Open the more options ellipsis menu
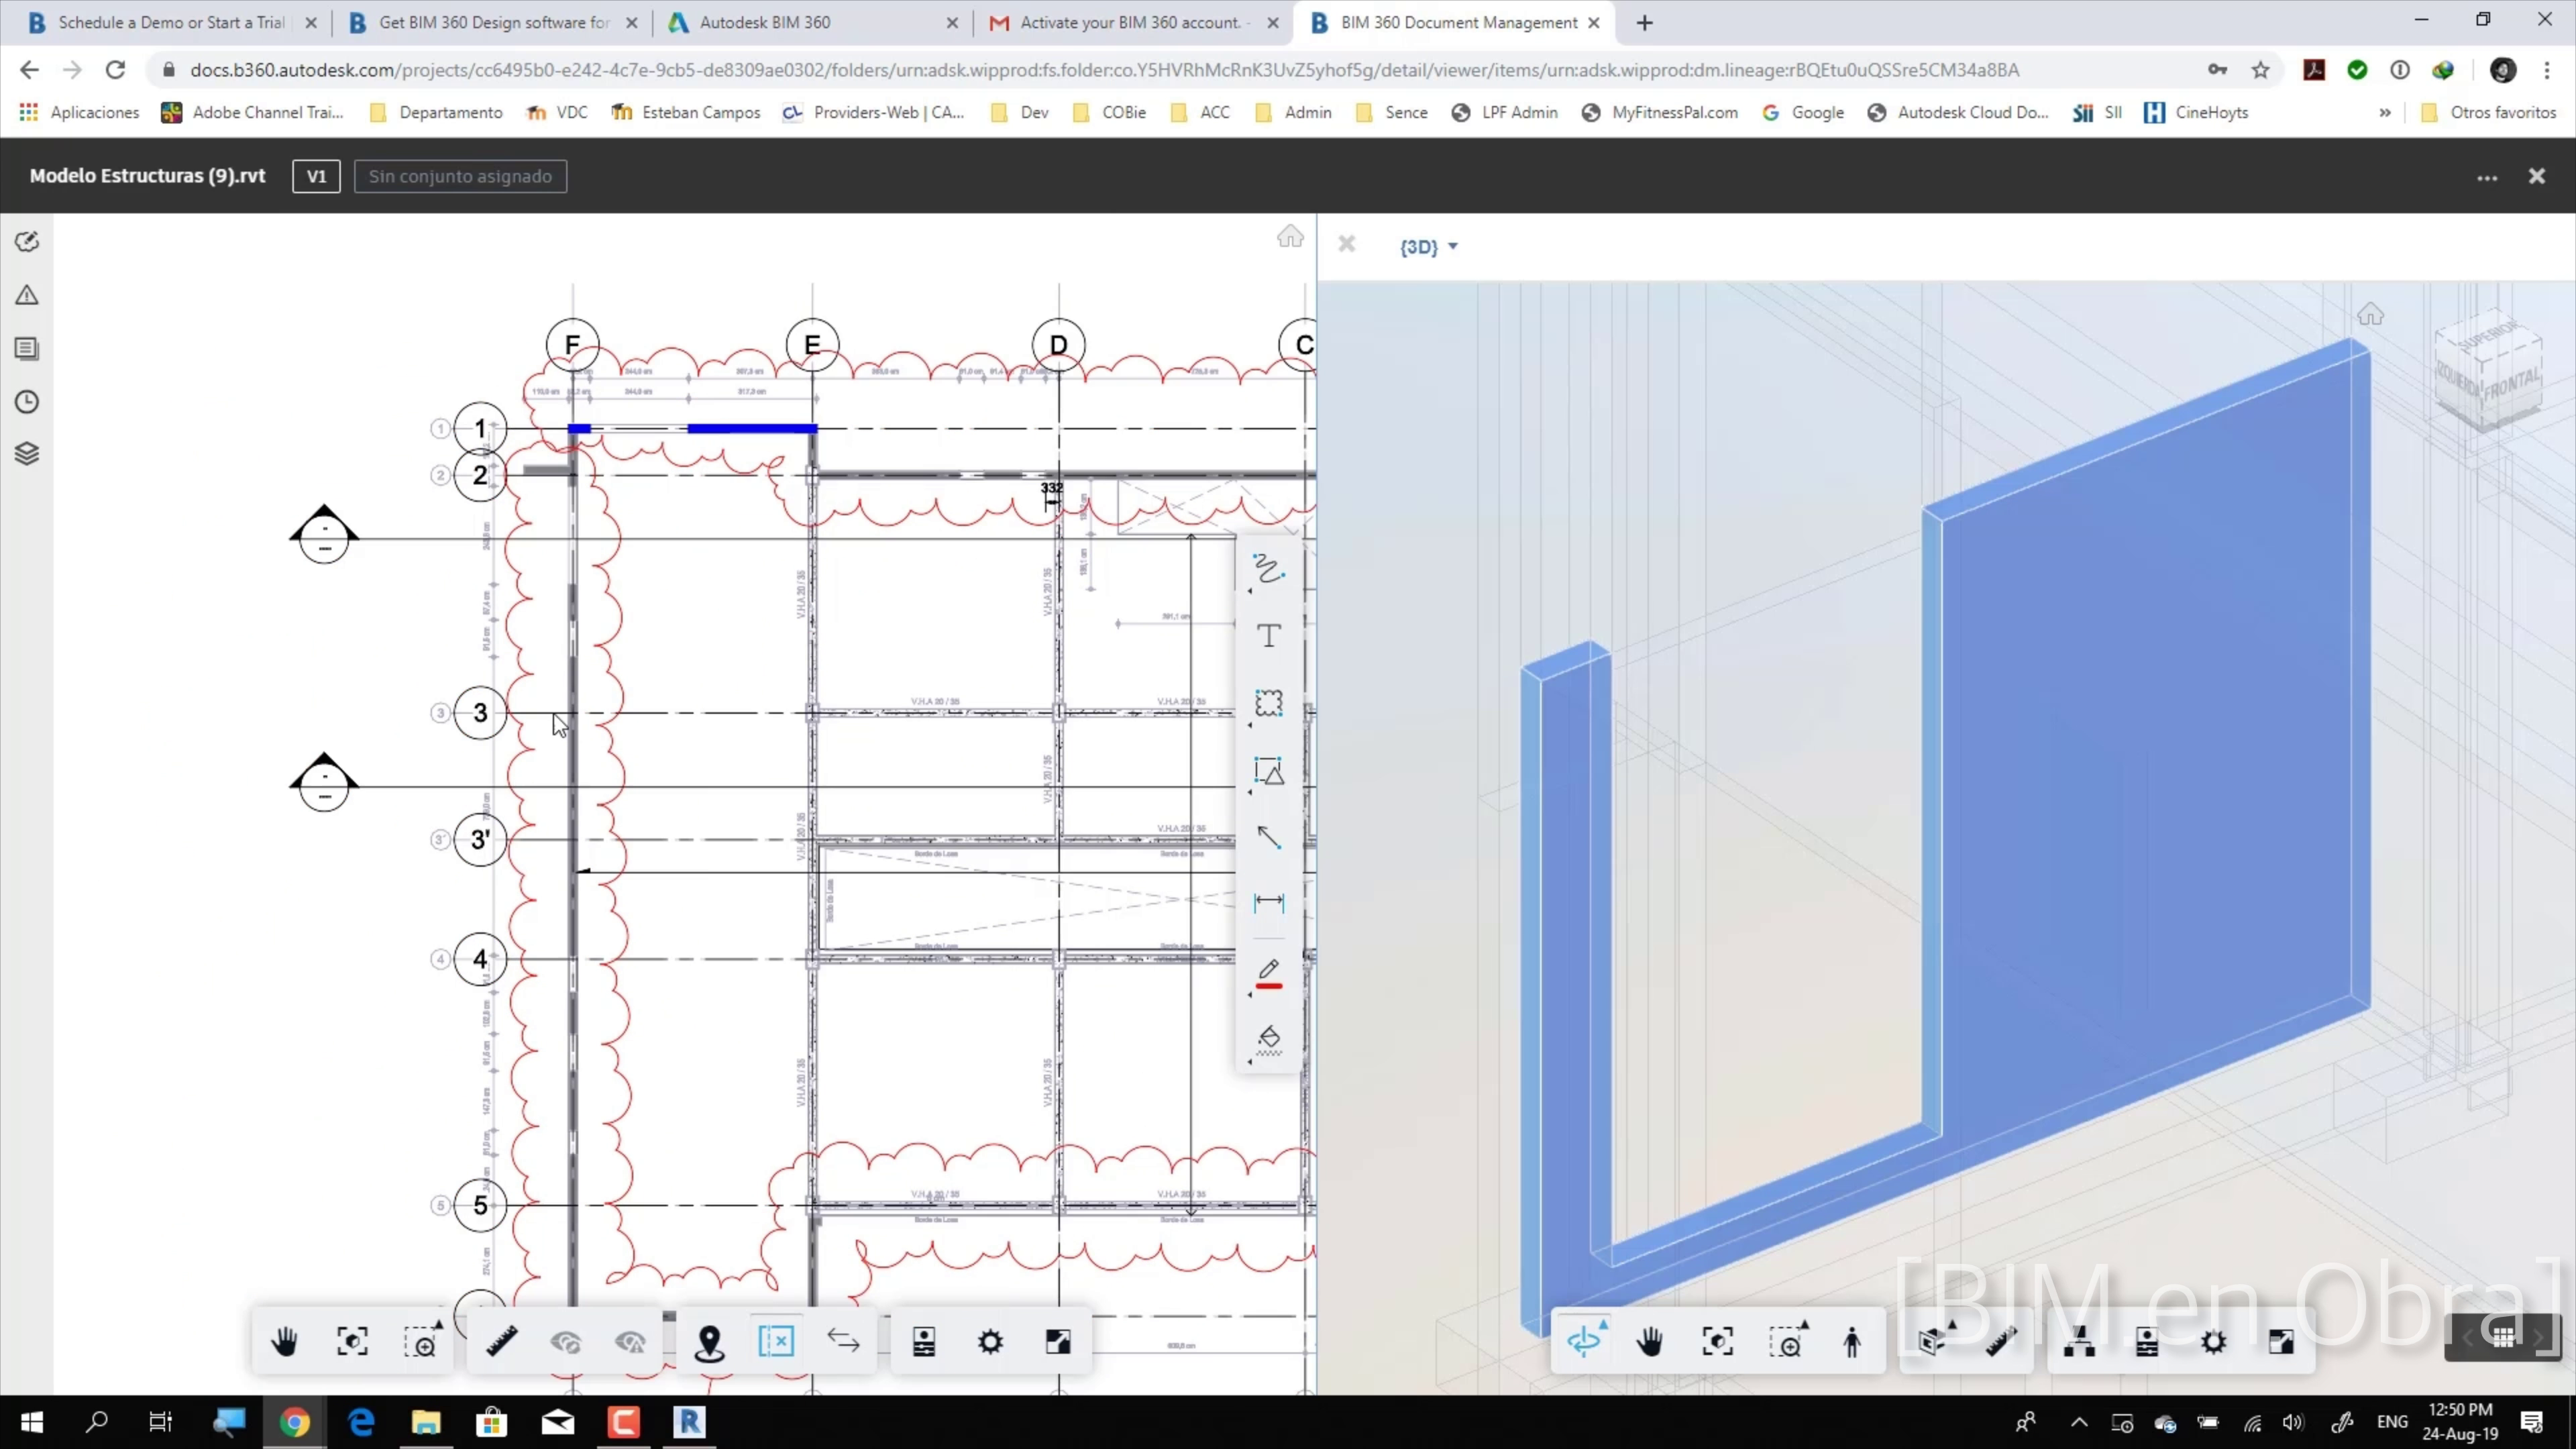This screenshot has width=2576, height=1449. [2487, 177]
